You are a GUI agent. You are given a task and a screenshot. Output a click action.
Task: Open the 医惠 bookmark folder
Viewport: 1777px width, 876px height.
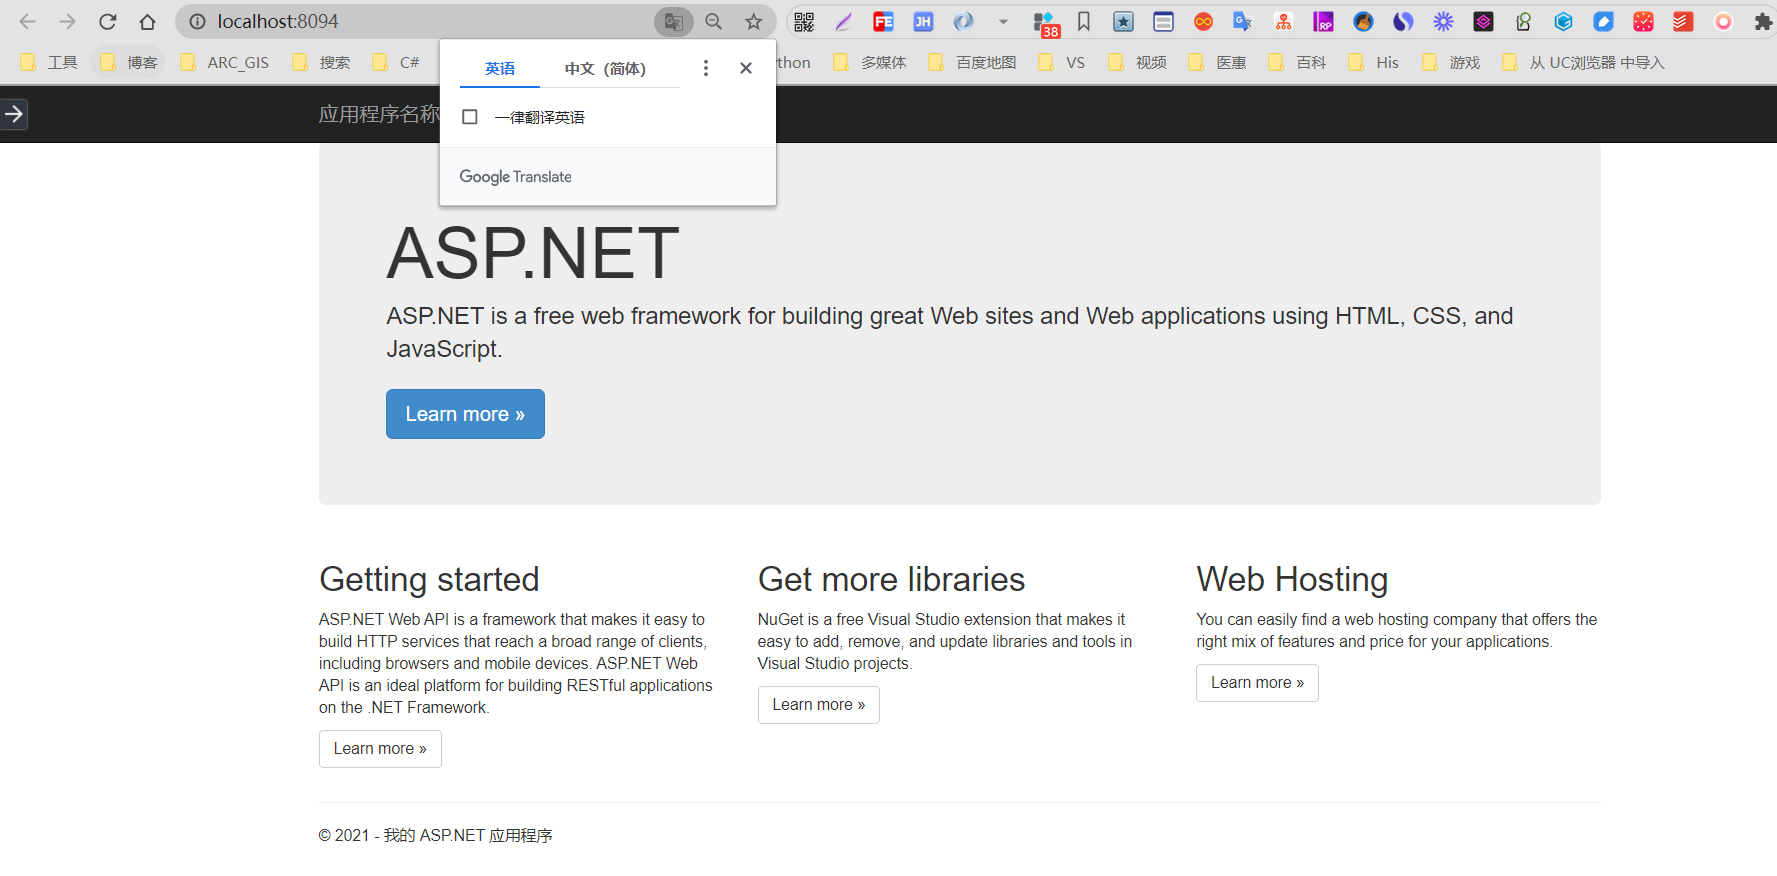pos(1218,62)
